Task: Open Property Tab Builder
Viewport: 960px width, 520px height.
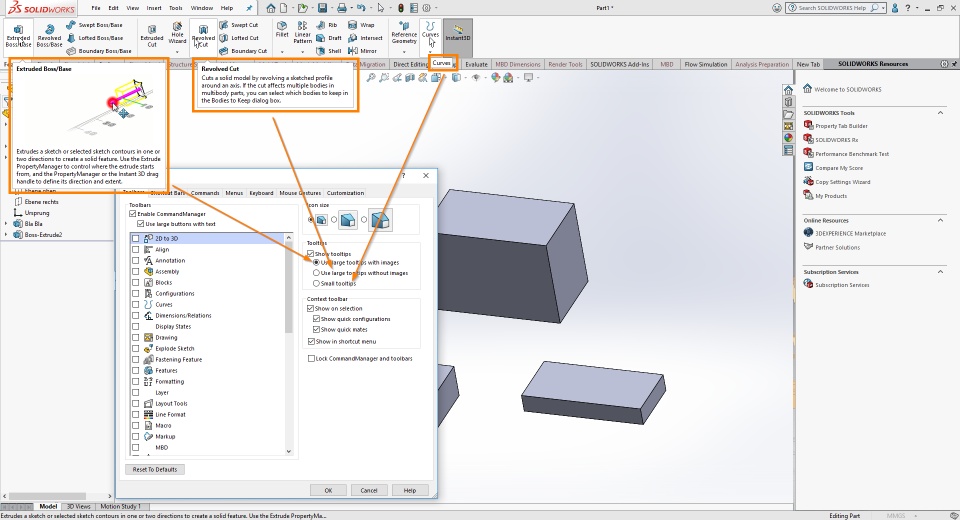Action: click(836, 126)
